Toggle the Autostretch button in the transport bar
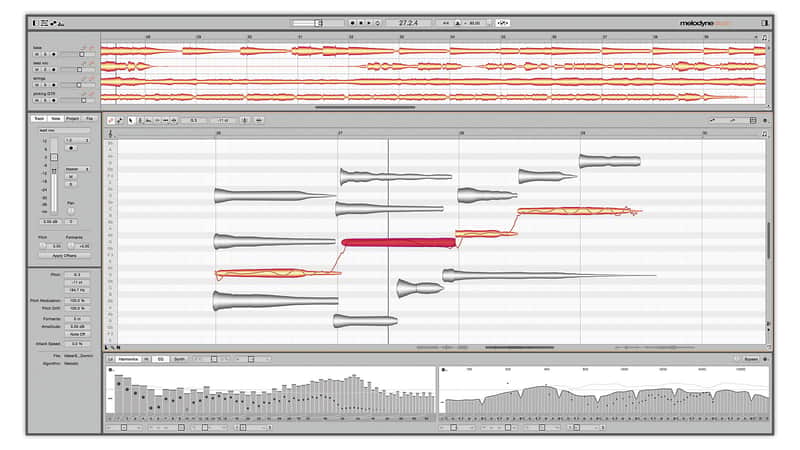This screenshot has height=450, width=800. click(x=503, y=23)
